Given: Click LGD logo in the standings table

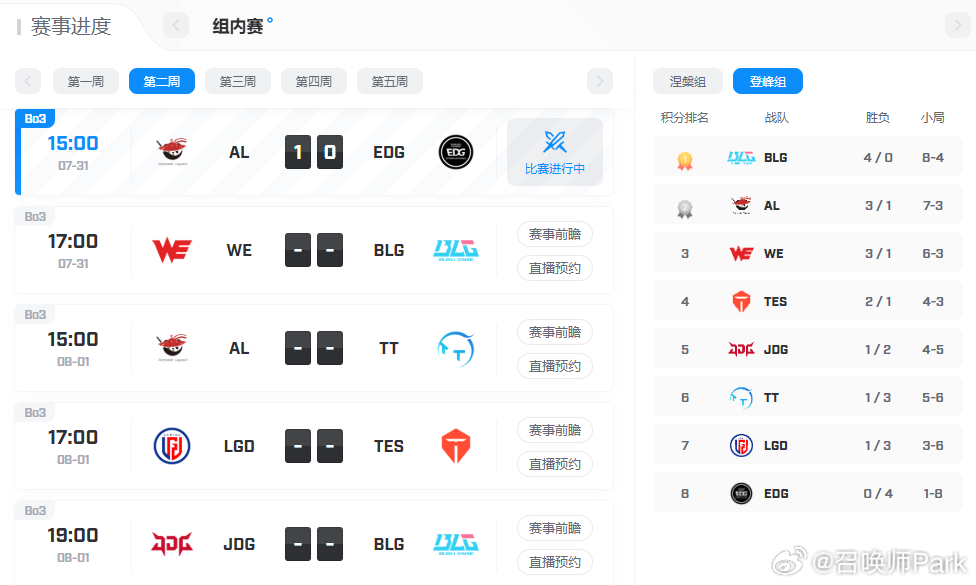Looking at the screenshot, I should tap(741, 446).
